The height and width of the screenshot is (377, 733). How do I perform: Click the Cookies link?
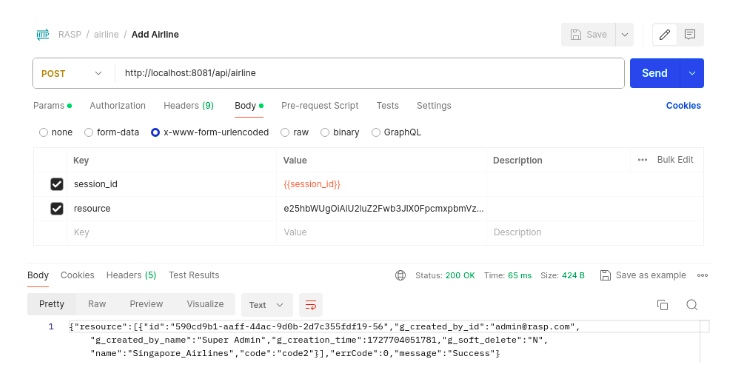point(683,106)
